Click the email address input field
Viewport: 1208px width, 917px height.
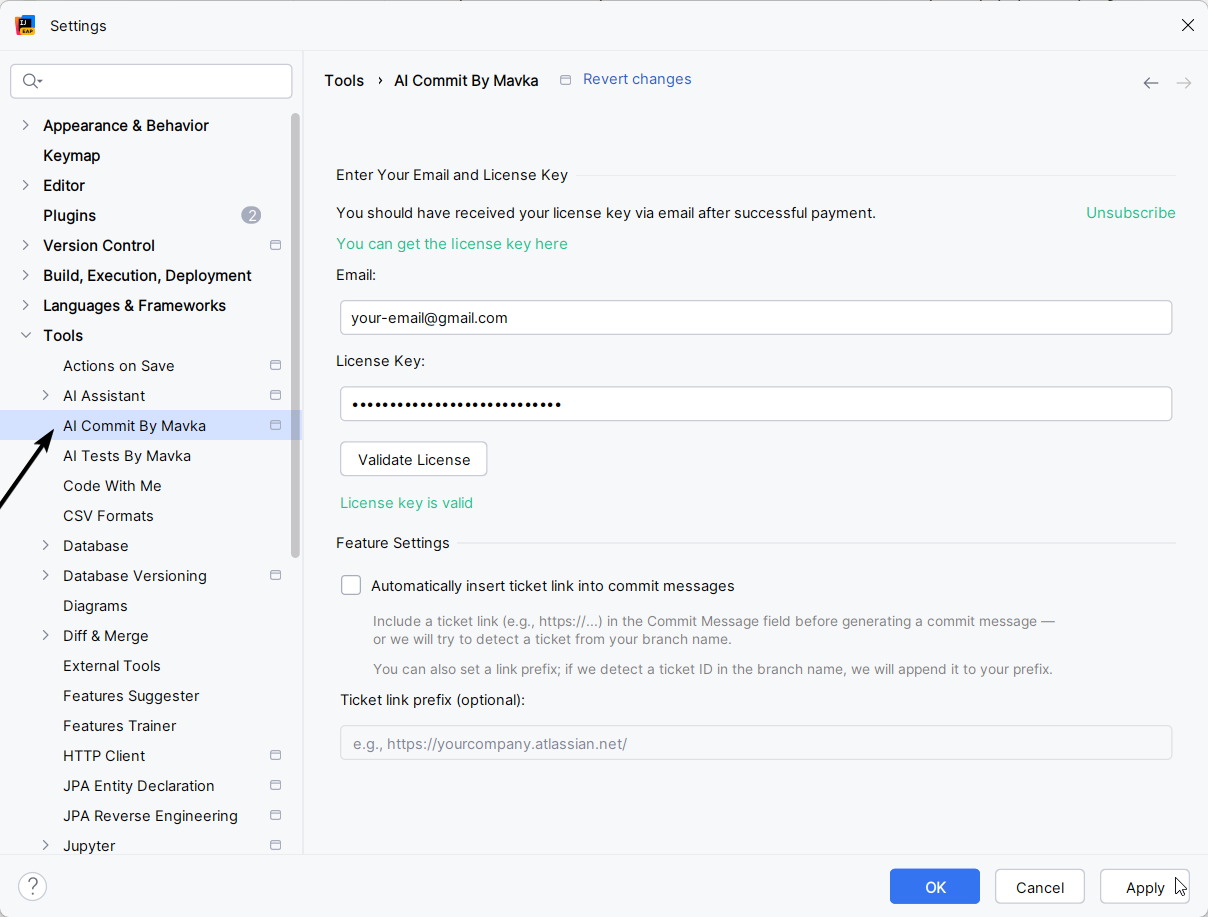pyautogui.click(x=756, y=317)
